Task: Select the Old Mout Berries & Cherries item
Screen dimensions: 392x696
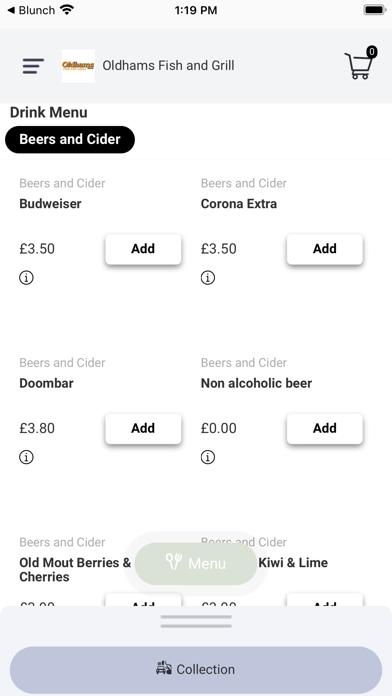Action: click(75, 569)
